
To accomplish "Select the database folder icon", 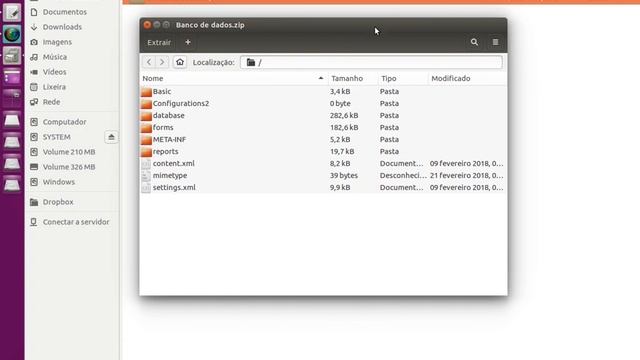I will (x=146, y=116).
